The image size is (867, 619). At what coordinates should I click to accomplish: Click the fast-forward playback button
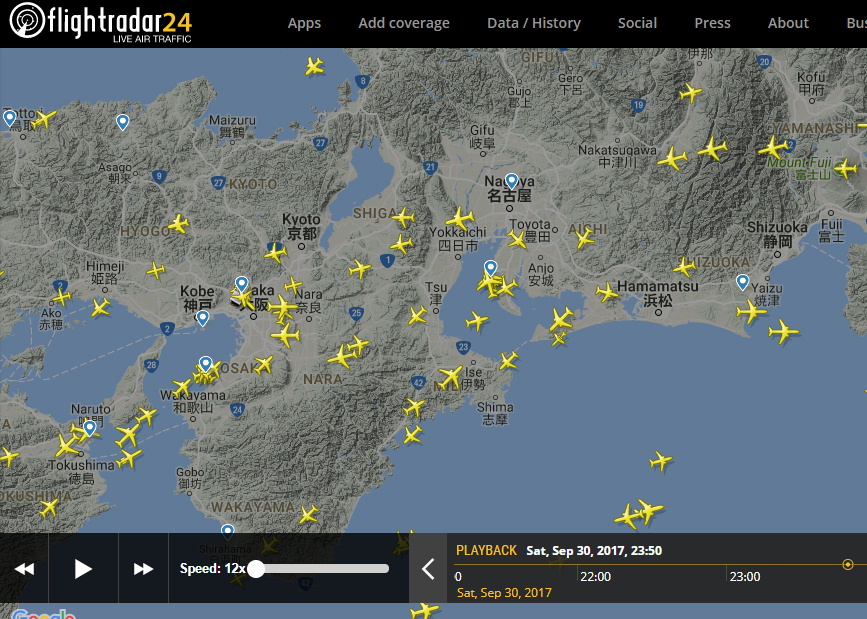pos(143,568)
